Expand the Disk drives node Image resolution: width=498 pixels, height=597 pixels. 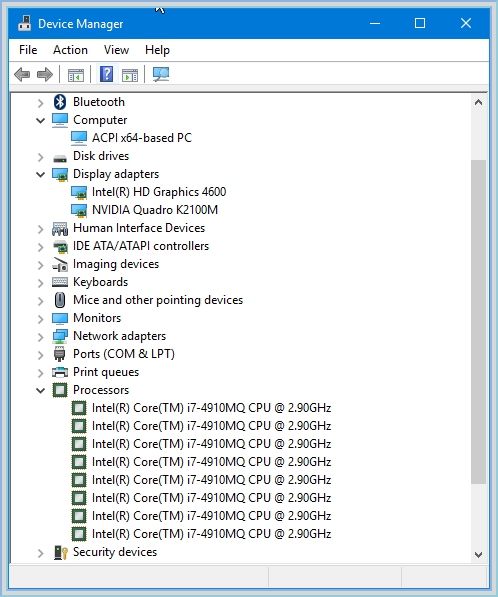40,156
